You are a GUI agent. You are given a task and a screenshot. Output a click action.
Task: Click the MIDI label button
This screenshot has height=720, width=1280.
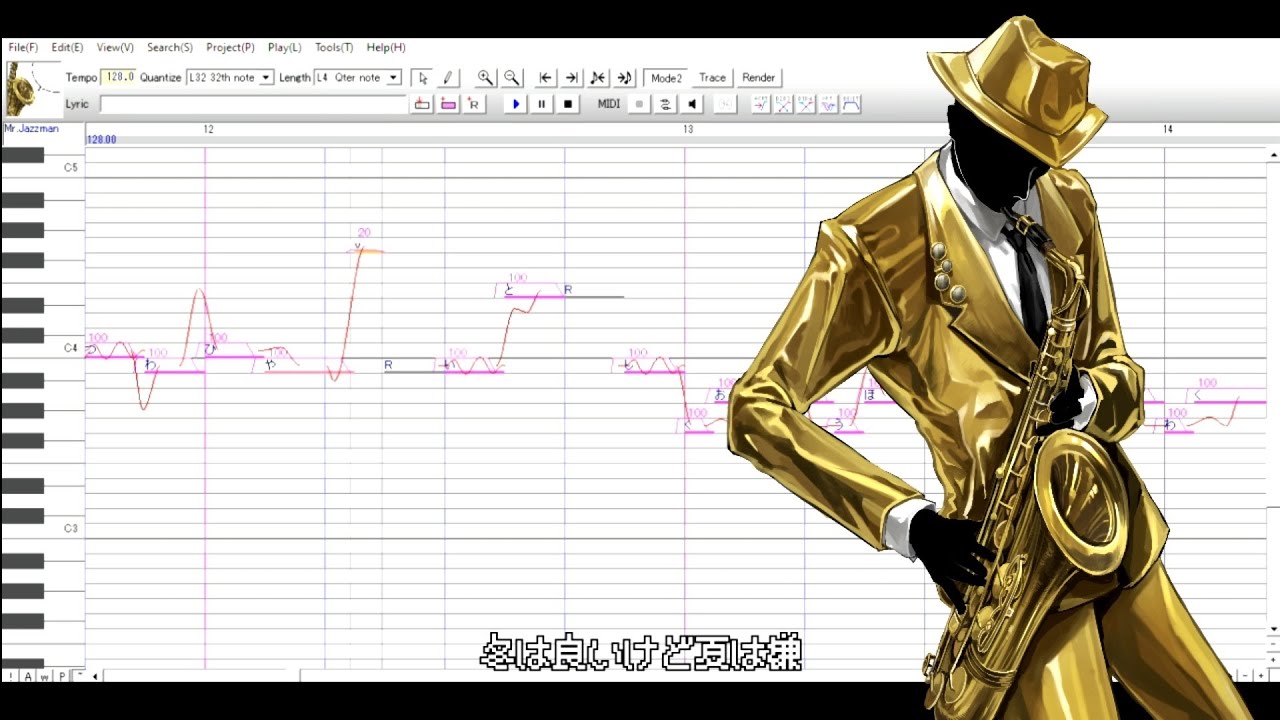pyautogui.click(x=609, y=104)
